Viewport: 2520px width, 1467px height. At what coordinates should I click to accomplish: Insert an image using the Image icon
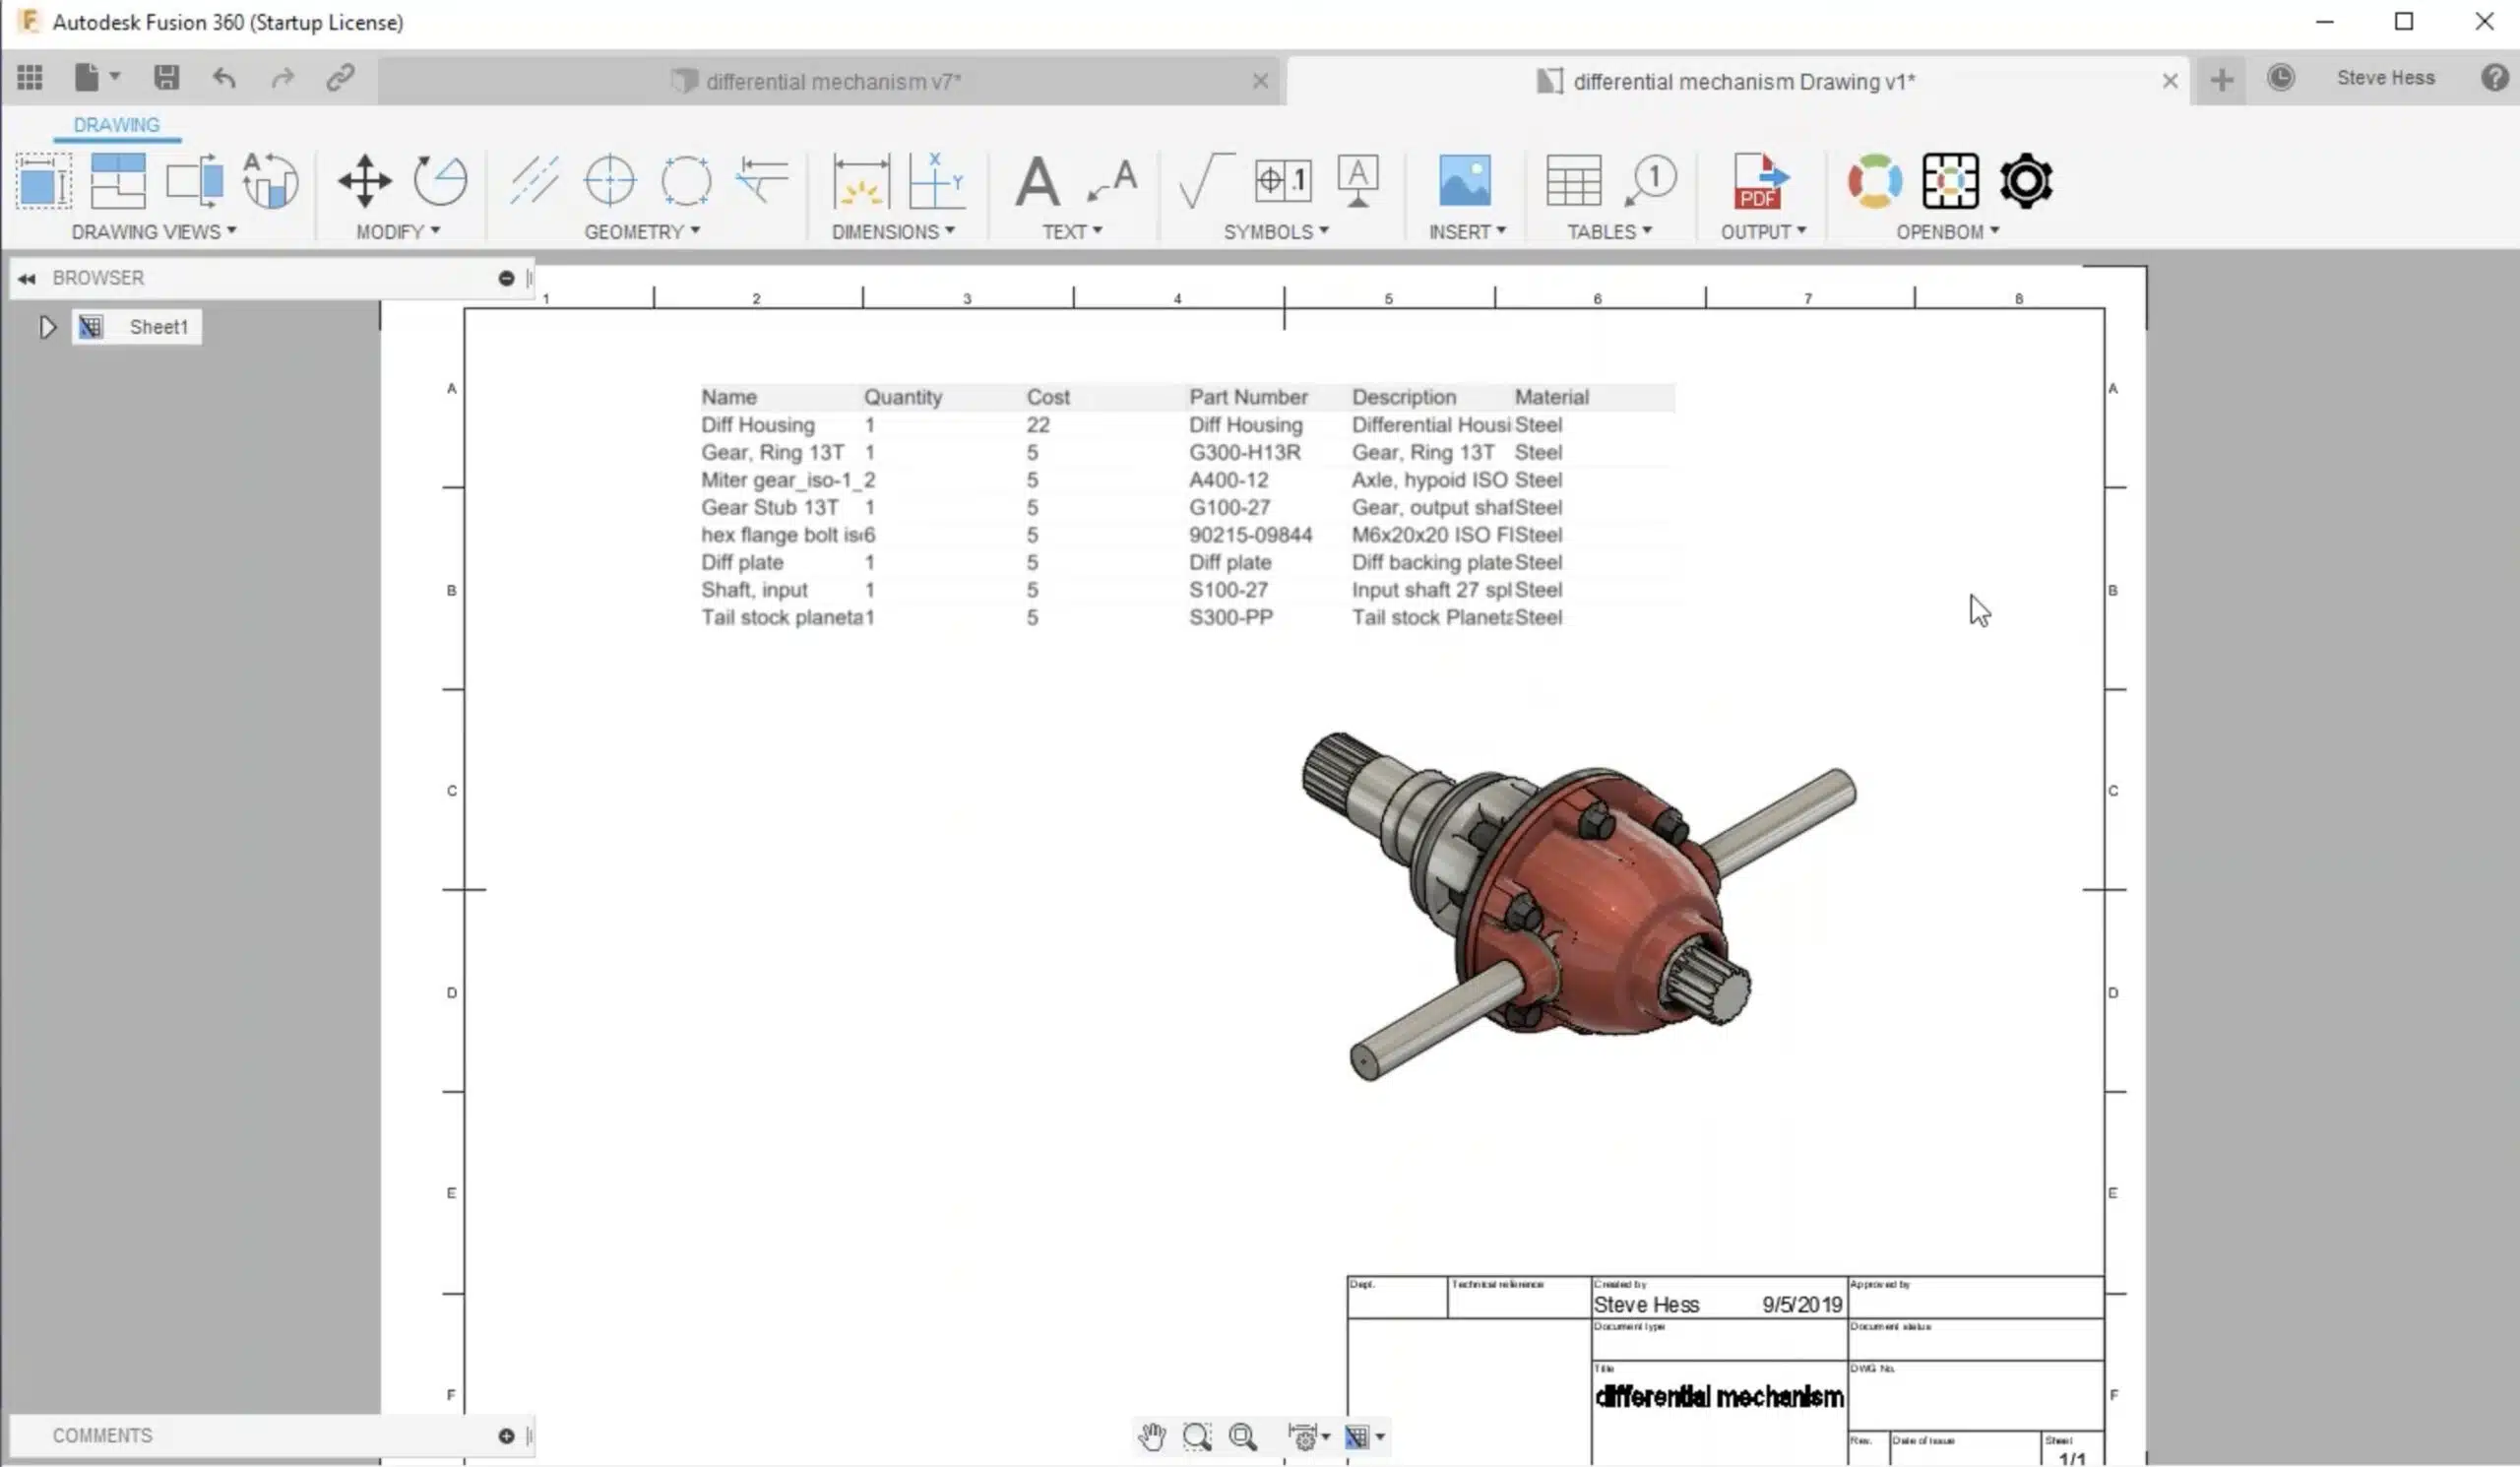click(1464, 181)
